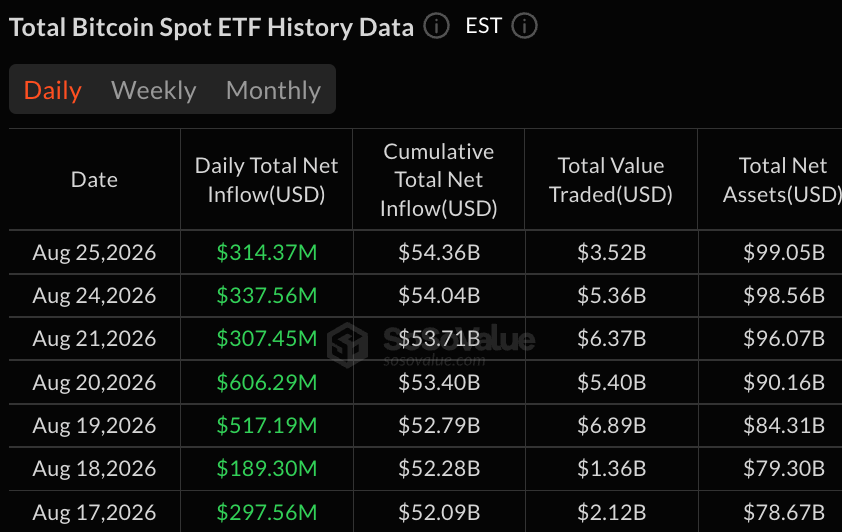The width and height of the screenshot is (842, 532).
Task: Click the $6.37B value traded cell
Action: (612, 339)
